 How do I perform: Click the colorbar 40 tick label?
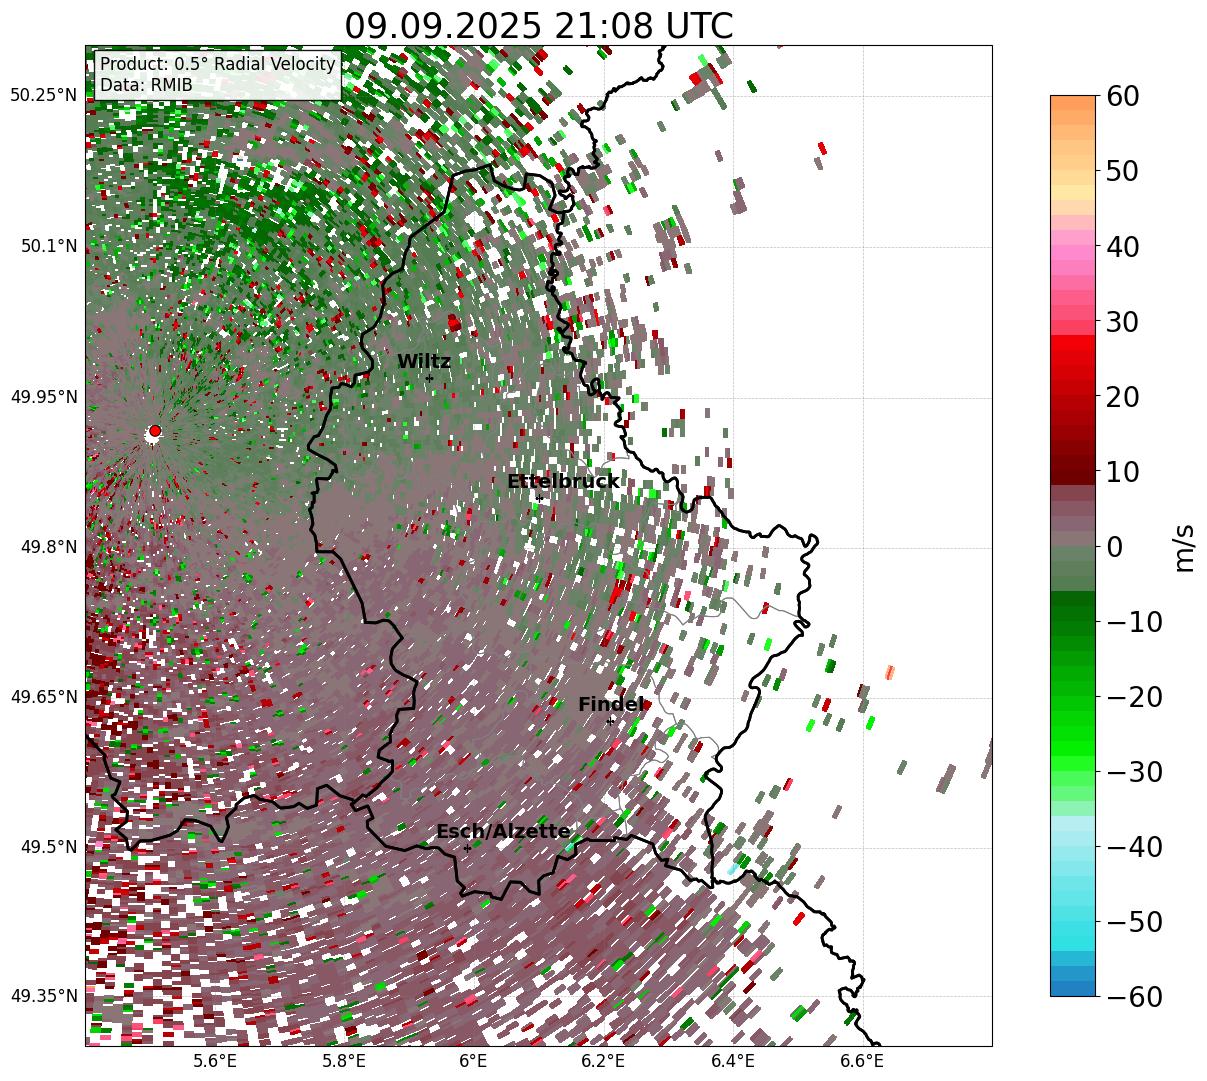(x=1121, y=246)
